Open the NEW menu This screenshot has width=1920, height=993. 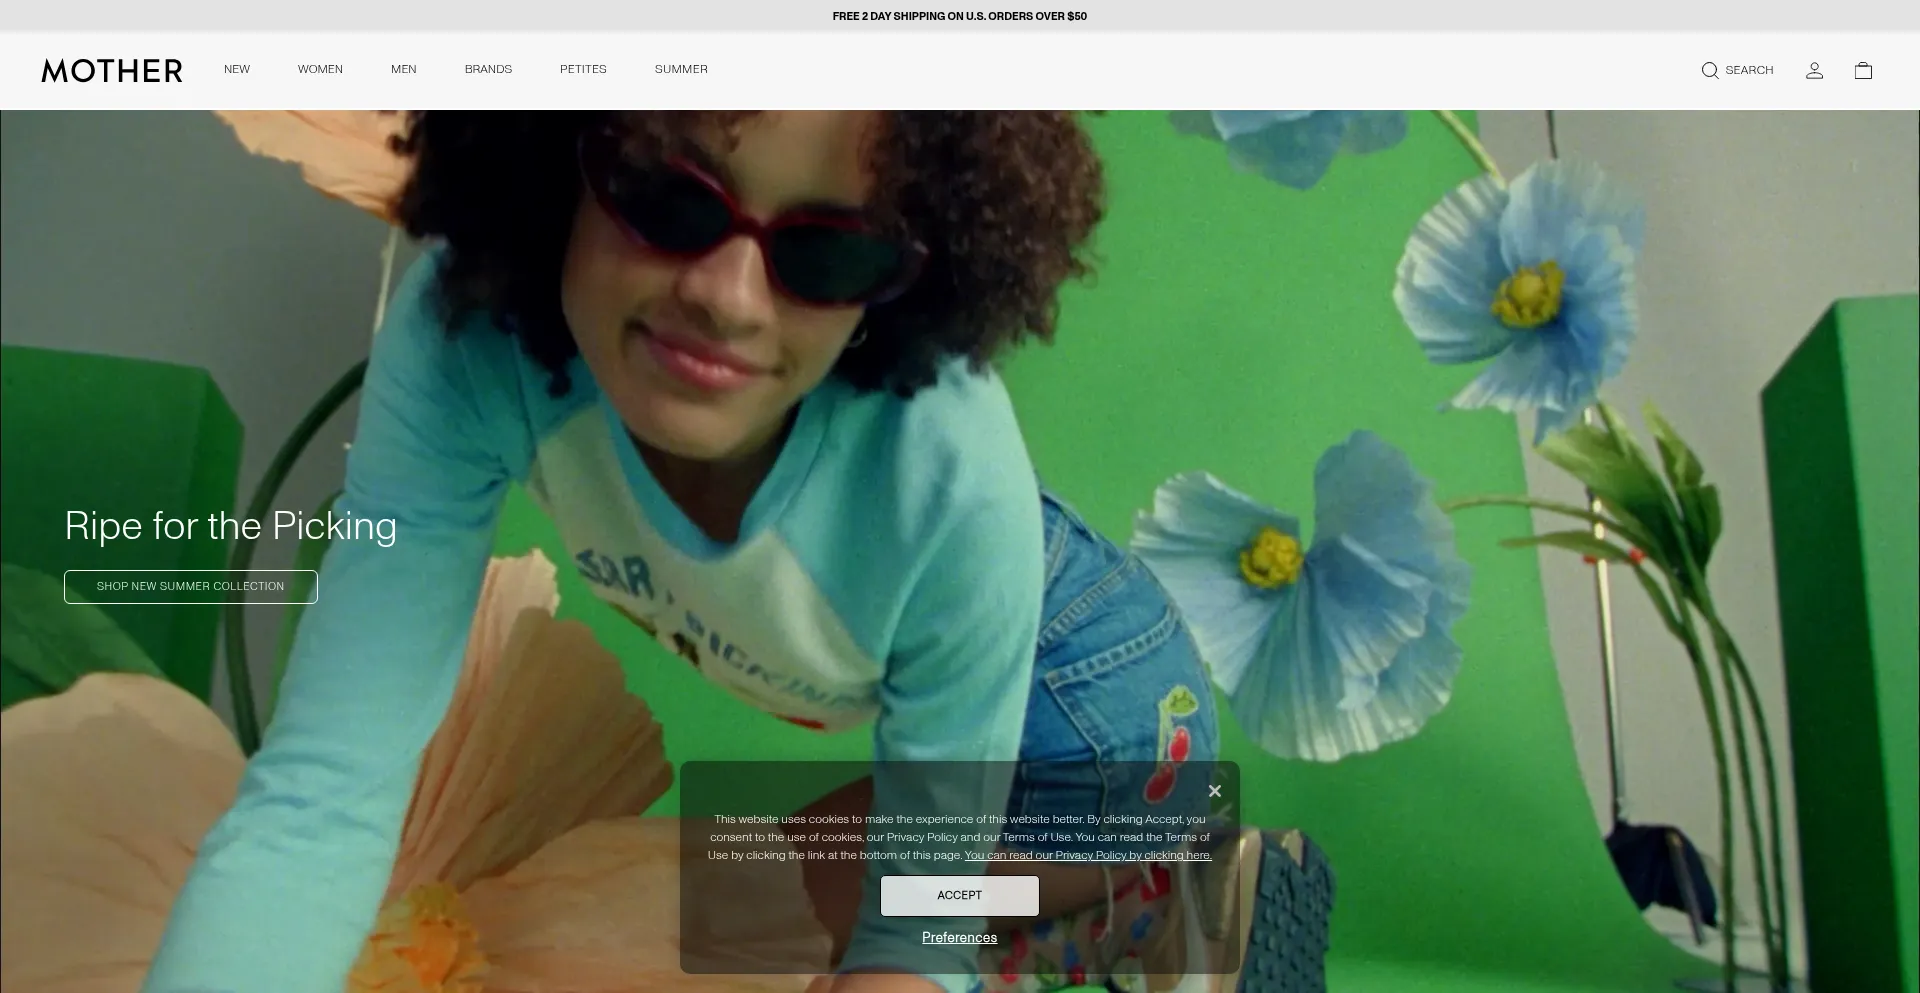(237, 69)
